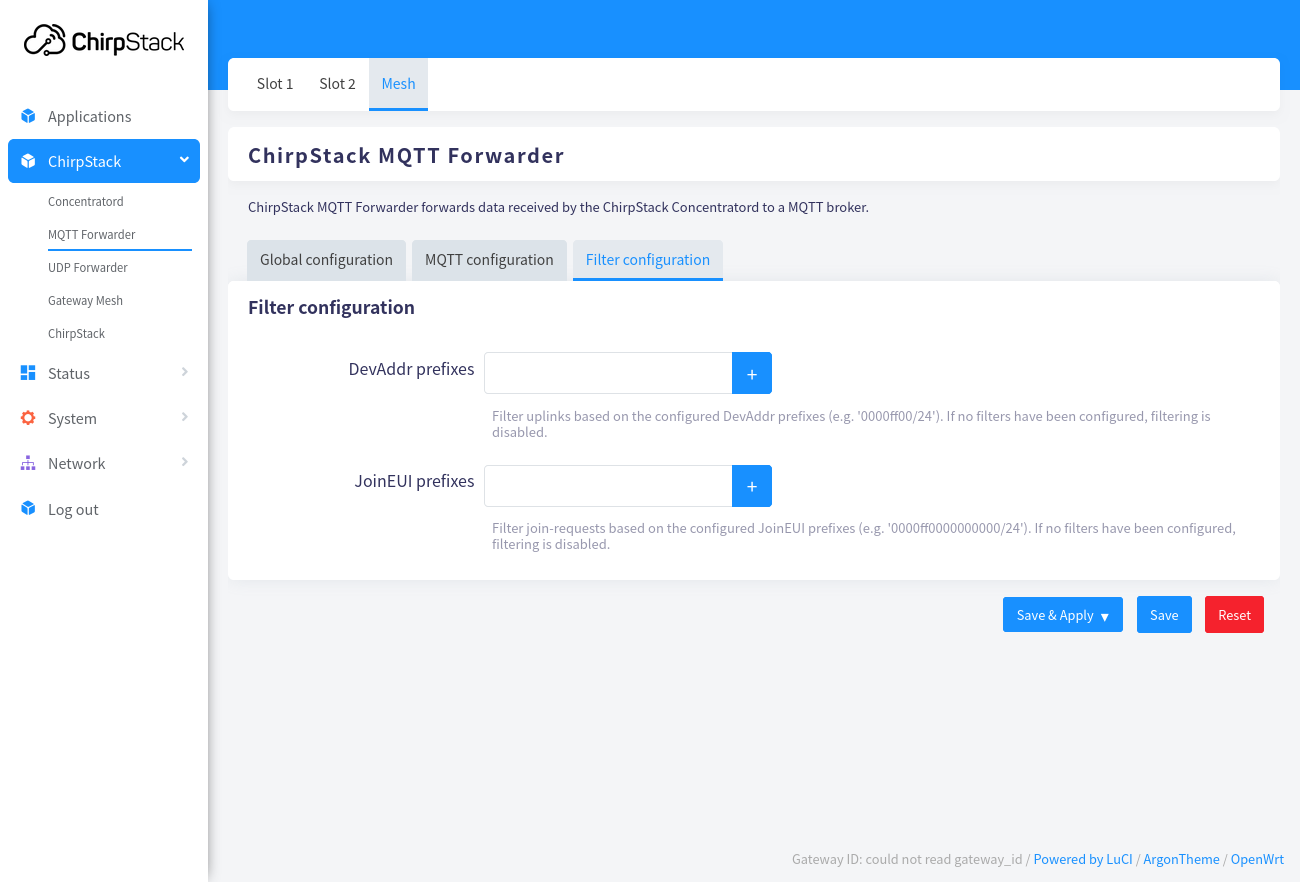The image size is (1300, 882).
Task: Click the Gateway ID footer text
Action: coord(907,859)
